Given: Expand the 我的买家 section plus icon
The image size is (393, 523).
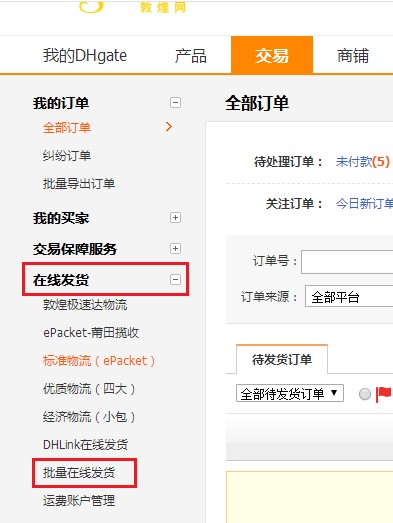Looking at the screenshot, I should point(175,218).
